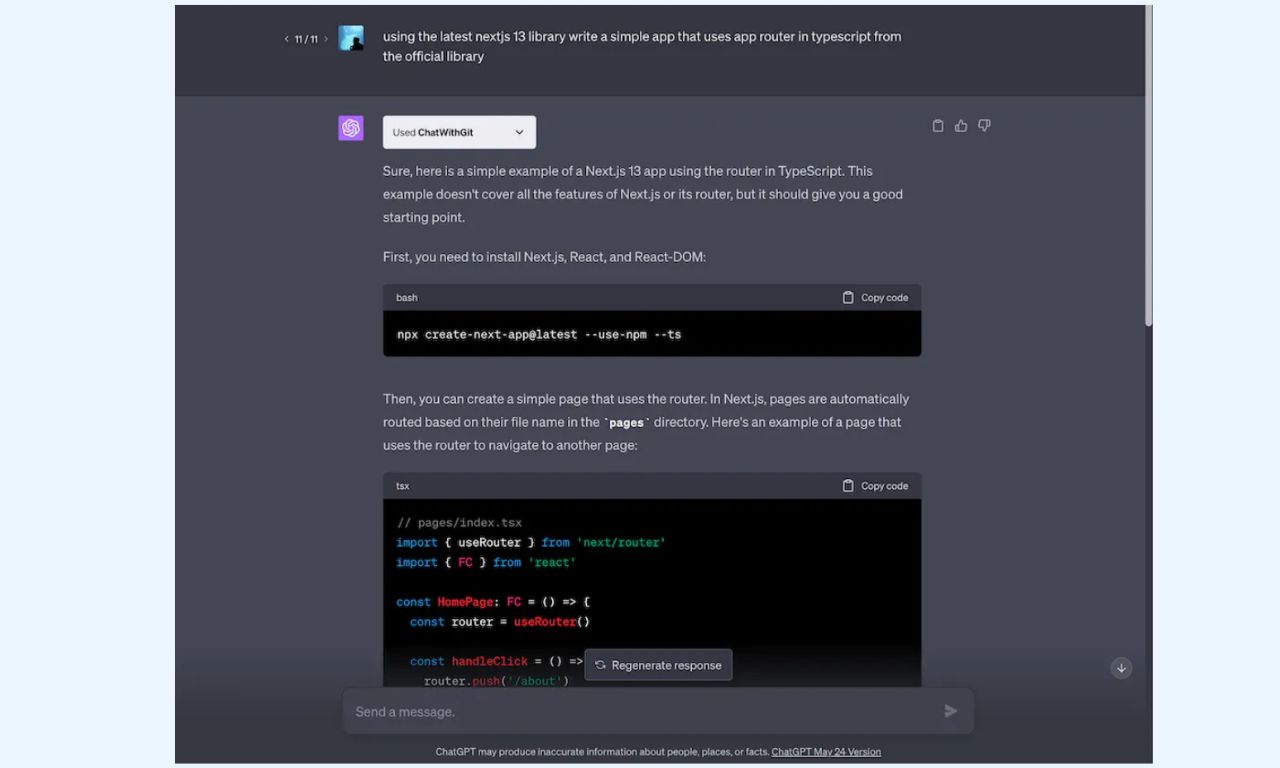Copy code from the tsx block
This screenshot has height=768, width=1280.
click(x=875, y=485)
